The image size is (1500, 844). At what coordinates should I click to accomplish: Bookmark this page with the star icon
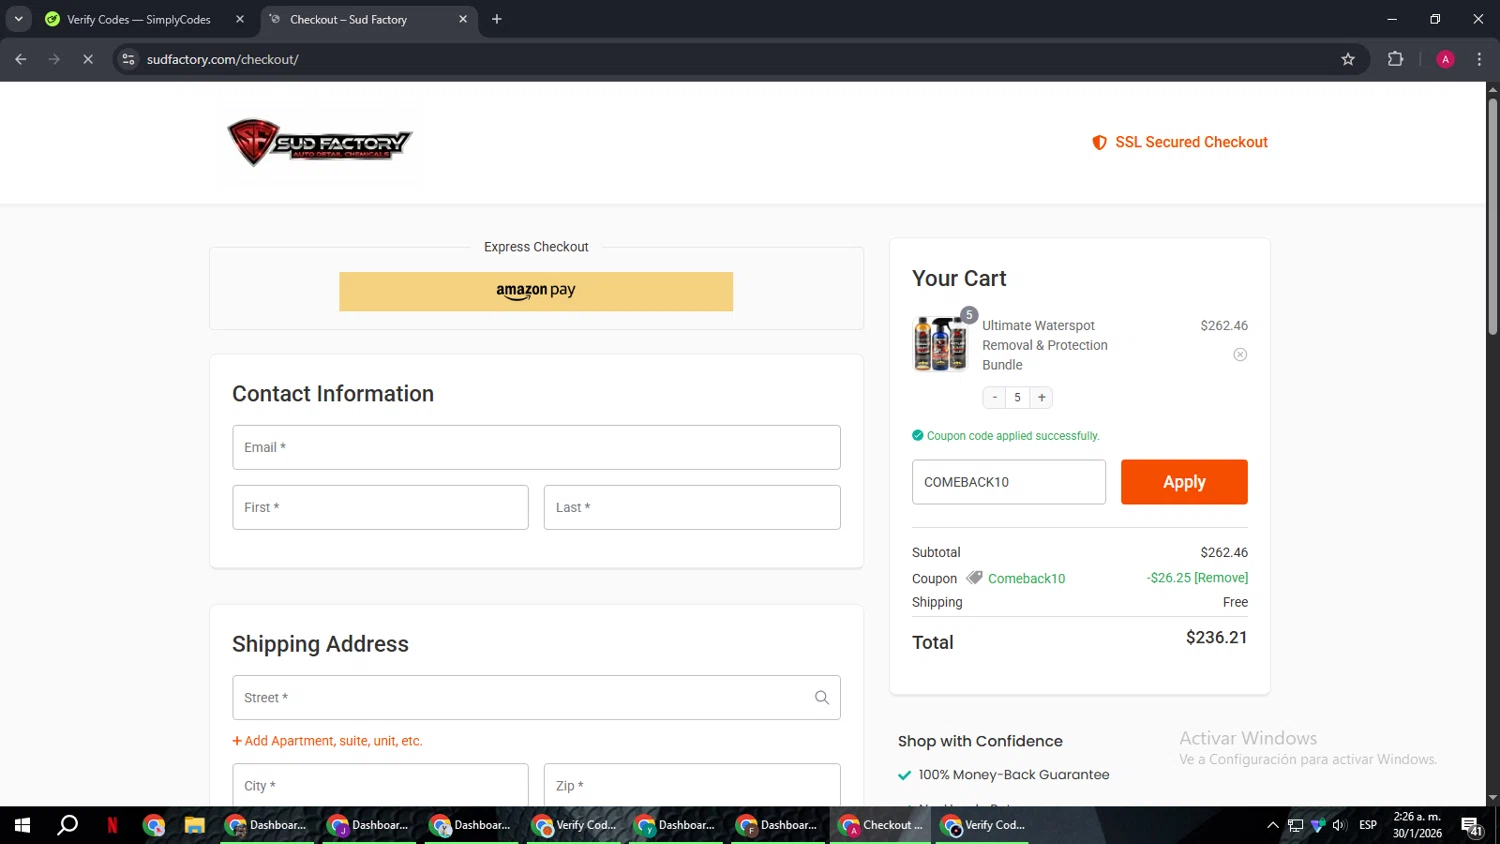click(x=1348, y=59)
